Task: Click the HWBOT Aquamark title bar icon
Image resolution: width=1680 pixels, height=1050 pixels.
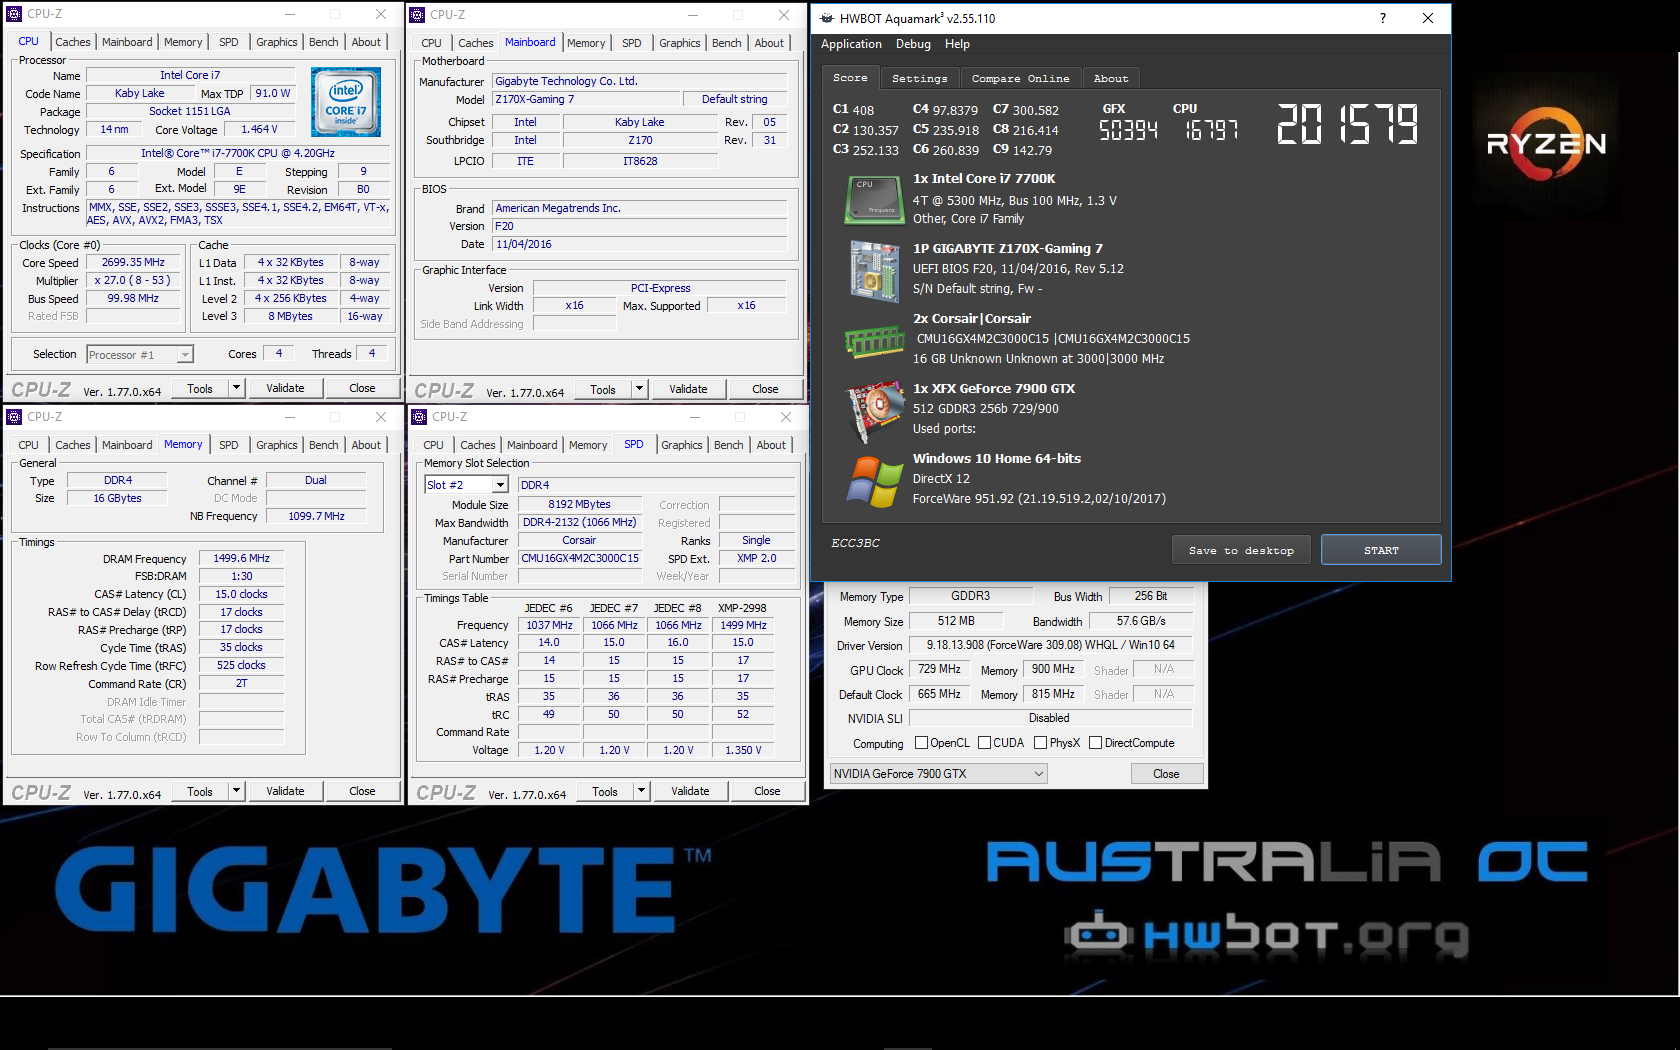Action: [x=827, y=18]
